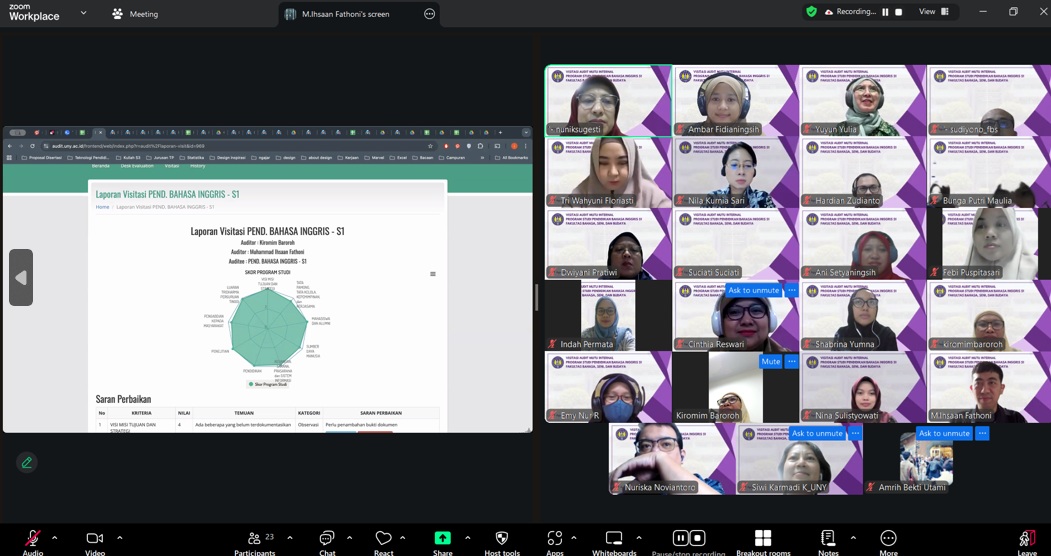This screenshot has width=1051, height=556.
Task: Open the View layout menu
Action: click(934, 11)
